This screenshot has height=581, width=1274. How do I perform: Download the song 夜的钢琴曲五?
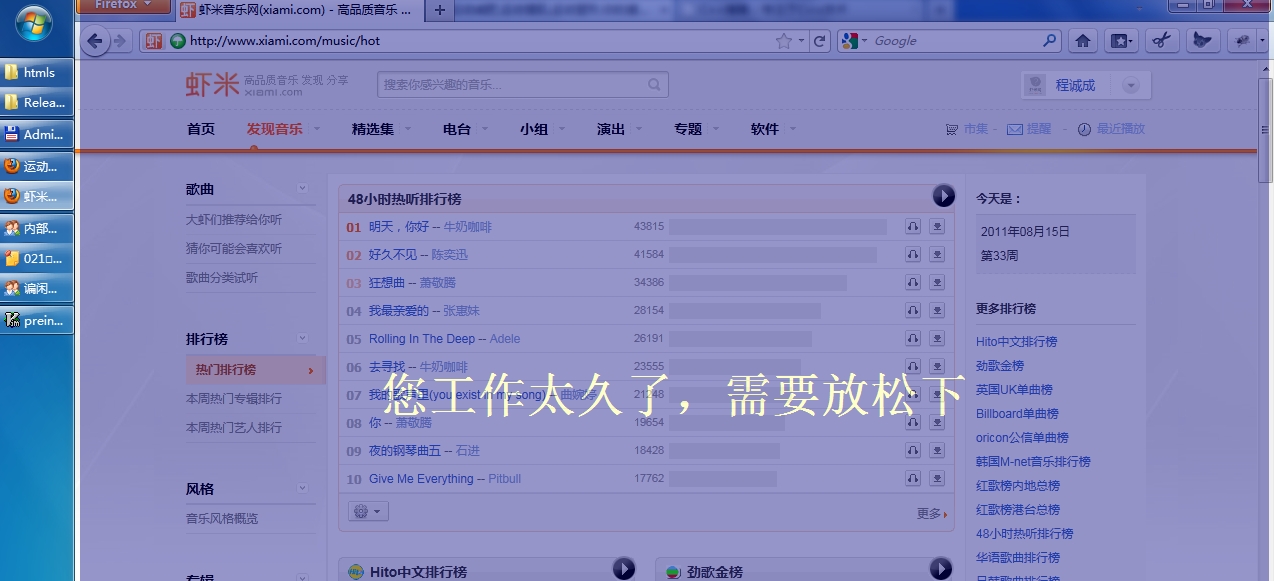pos(937,451)
